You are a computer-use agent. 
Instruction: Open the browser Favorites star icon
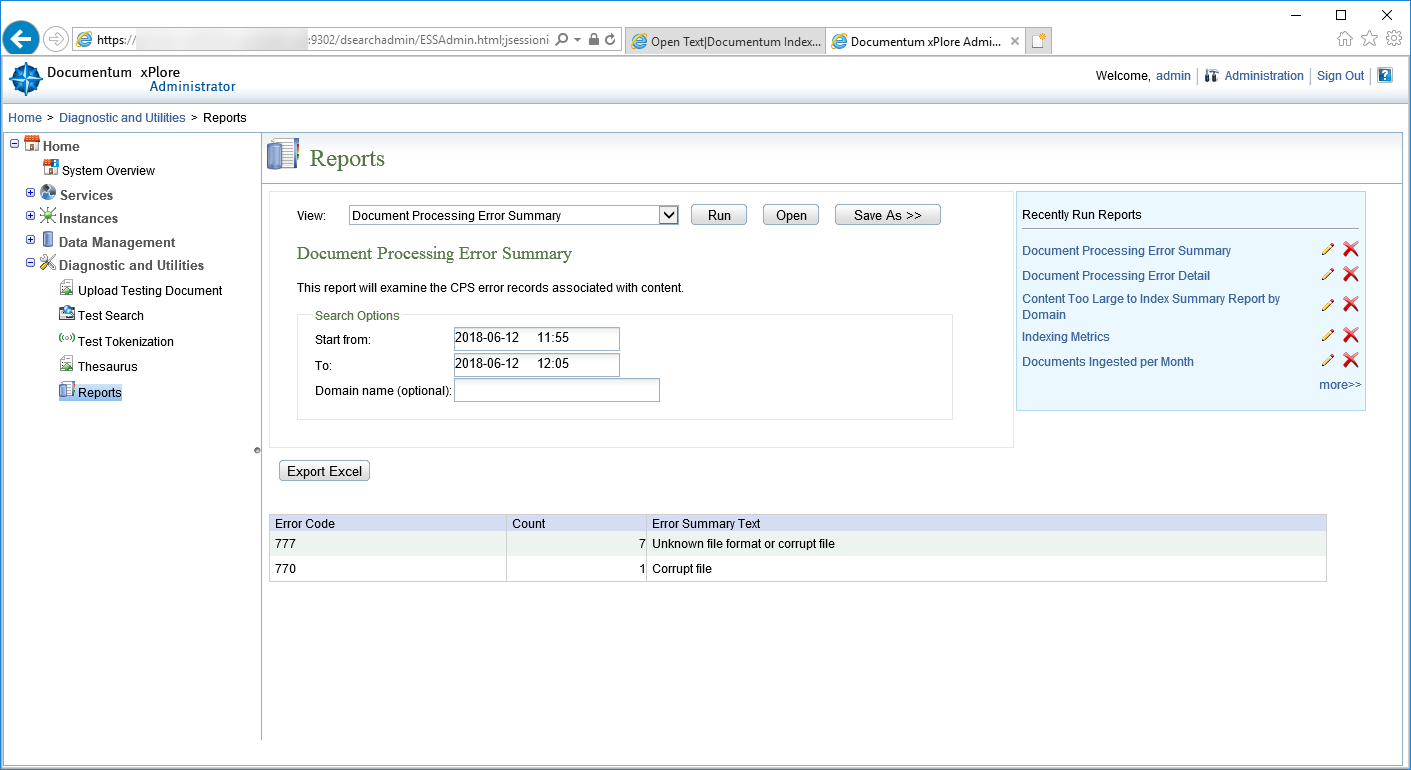point(1369,38)
